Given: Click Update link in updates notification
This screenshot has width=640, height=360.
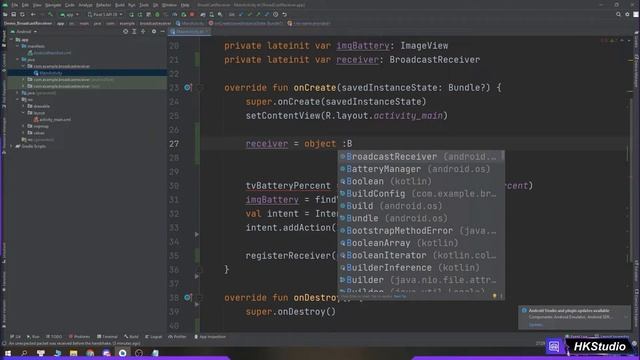Looking at the screenshot, I should pos(536,325).
